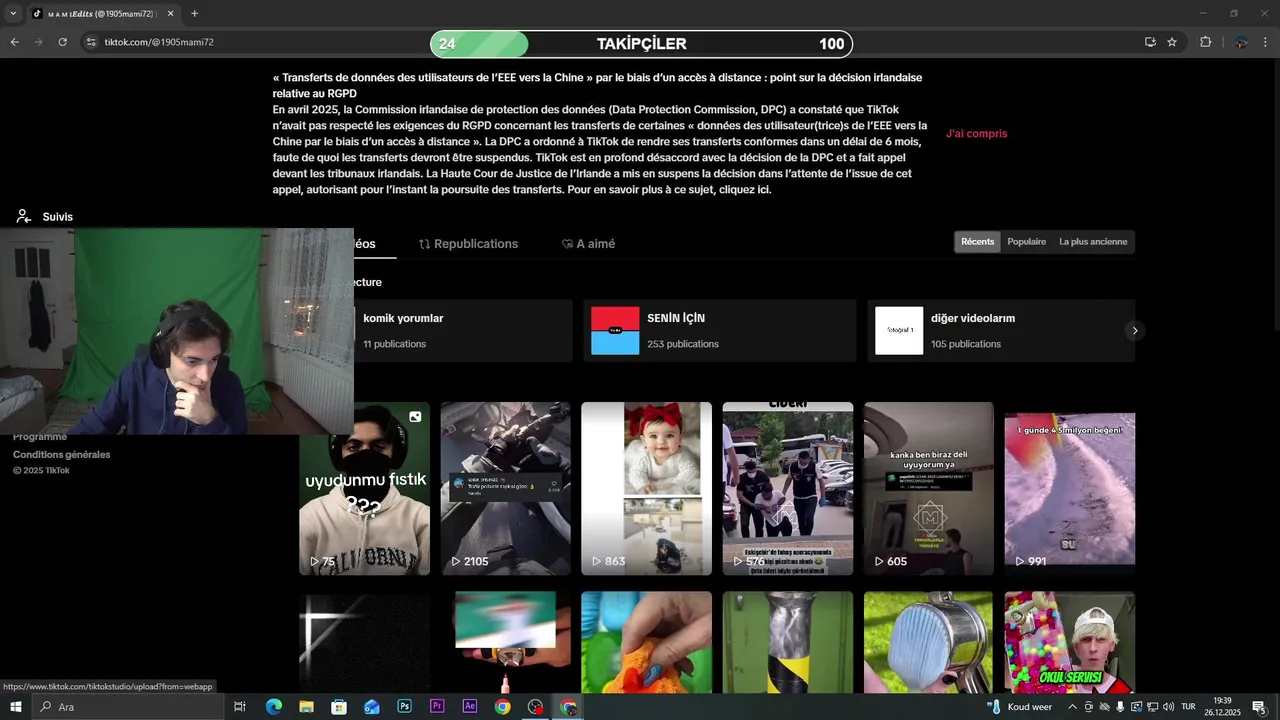Click the Programme footer link

[40, 437]
